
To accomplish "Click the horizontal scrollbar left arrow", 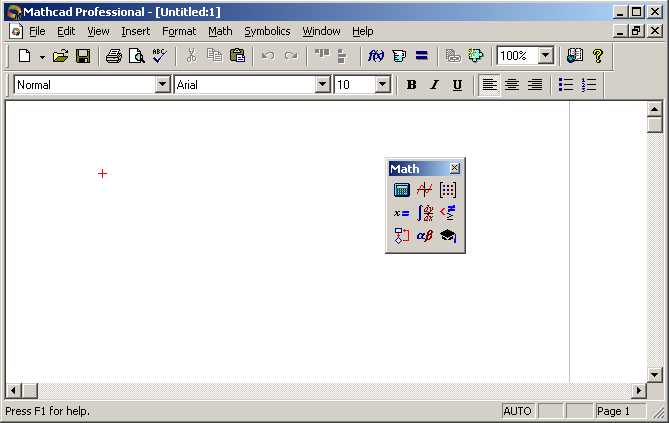I will click(x=13, y=390).
